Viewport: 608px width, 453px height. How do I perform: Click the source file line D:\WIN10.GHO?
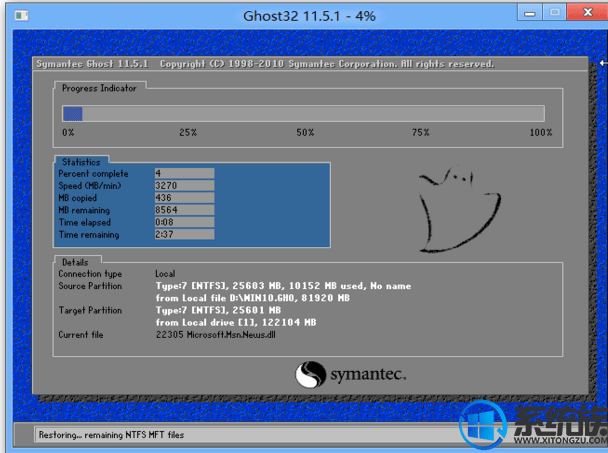coord(252,298)
